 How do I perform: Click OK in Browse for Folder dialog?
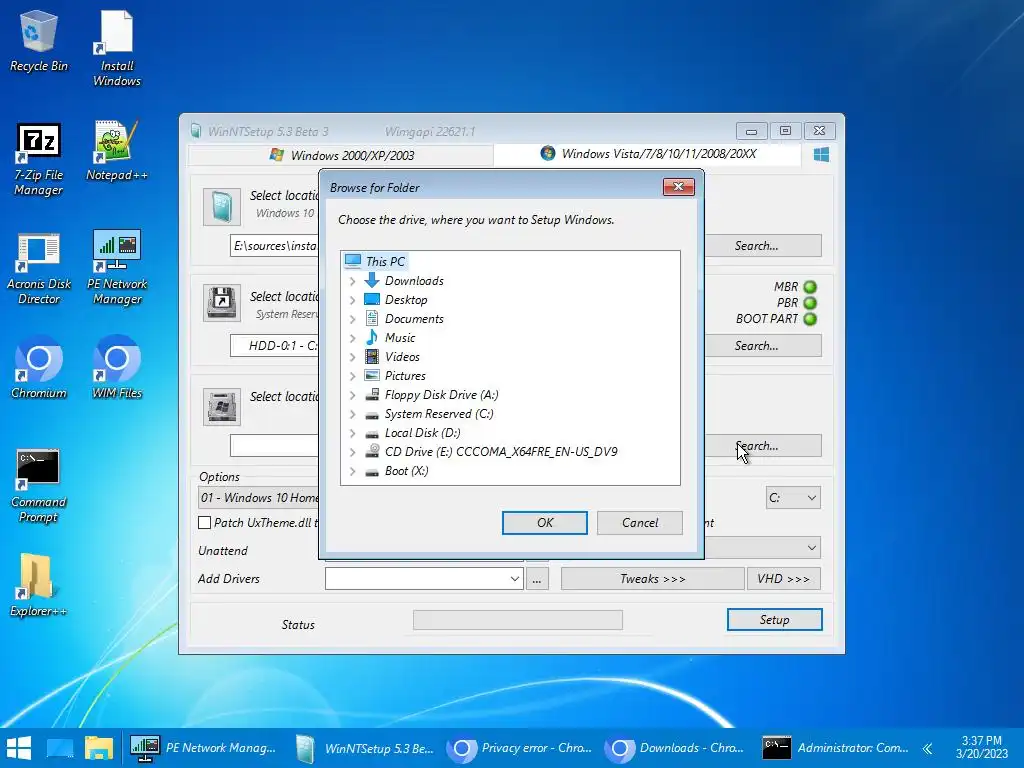click(x=545, y=522)
